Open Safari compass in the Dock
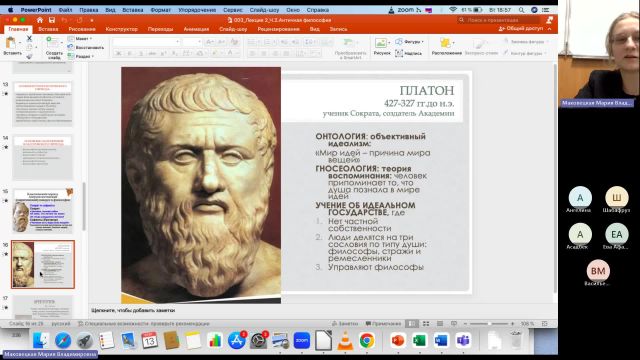Image resolution: width=640 pixels, height=360 pixels. (x=63, y=340)
